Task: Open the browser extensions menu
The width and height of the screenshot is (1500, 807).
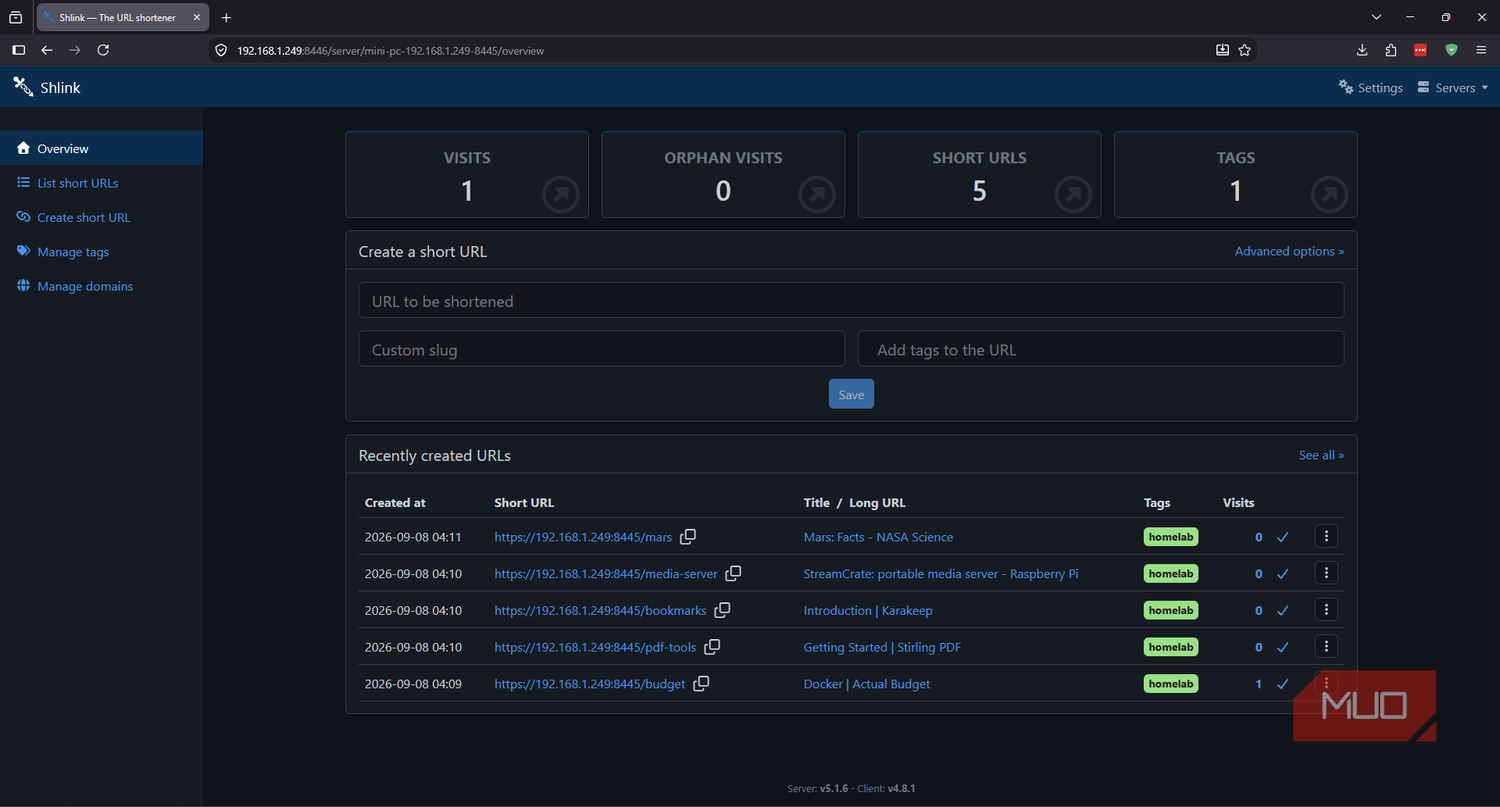Action: [x=1391, y=50]
